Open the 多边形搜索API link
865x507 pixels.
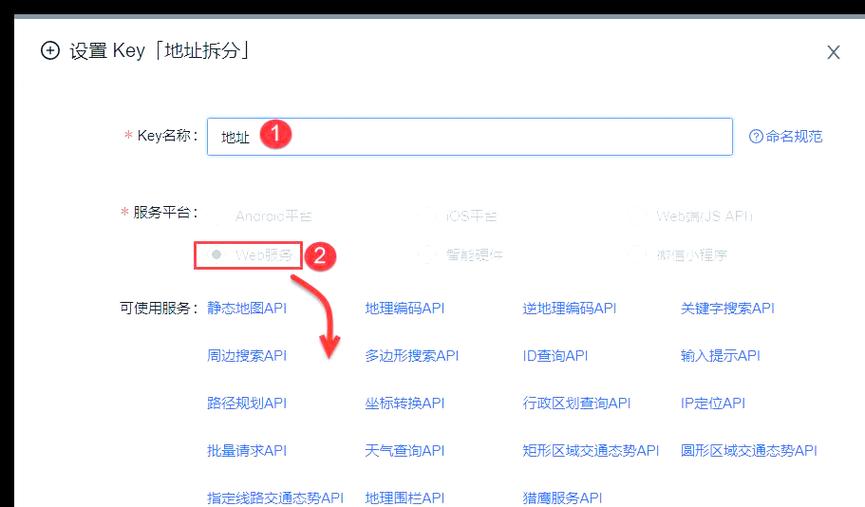(412, 355)
